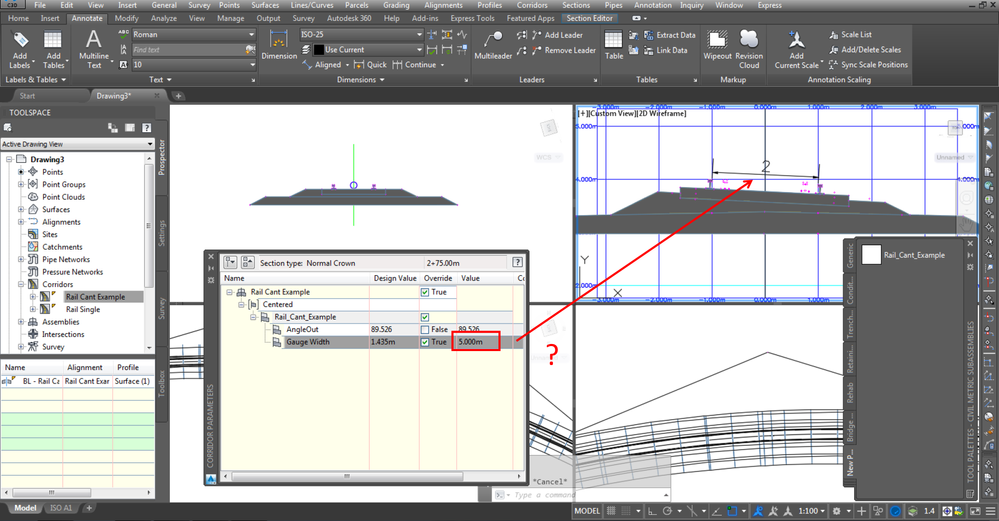
Task: Open the Scale List
Action: click(851, 34)
